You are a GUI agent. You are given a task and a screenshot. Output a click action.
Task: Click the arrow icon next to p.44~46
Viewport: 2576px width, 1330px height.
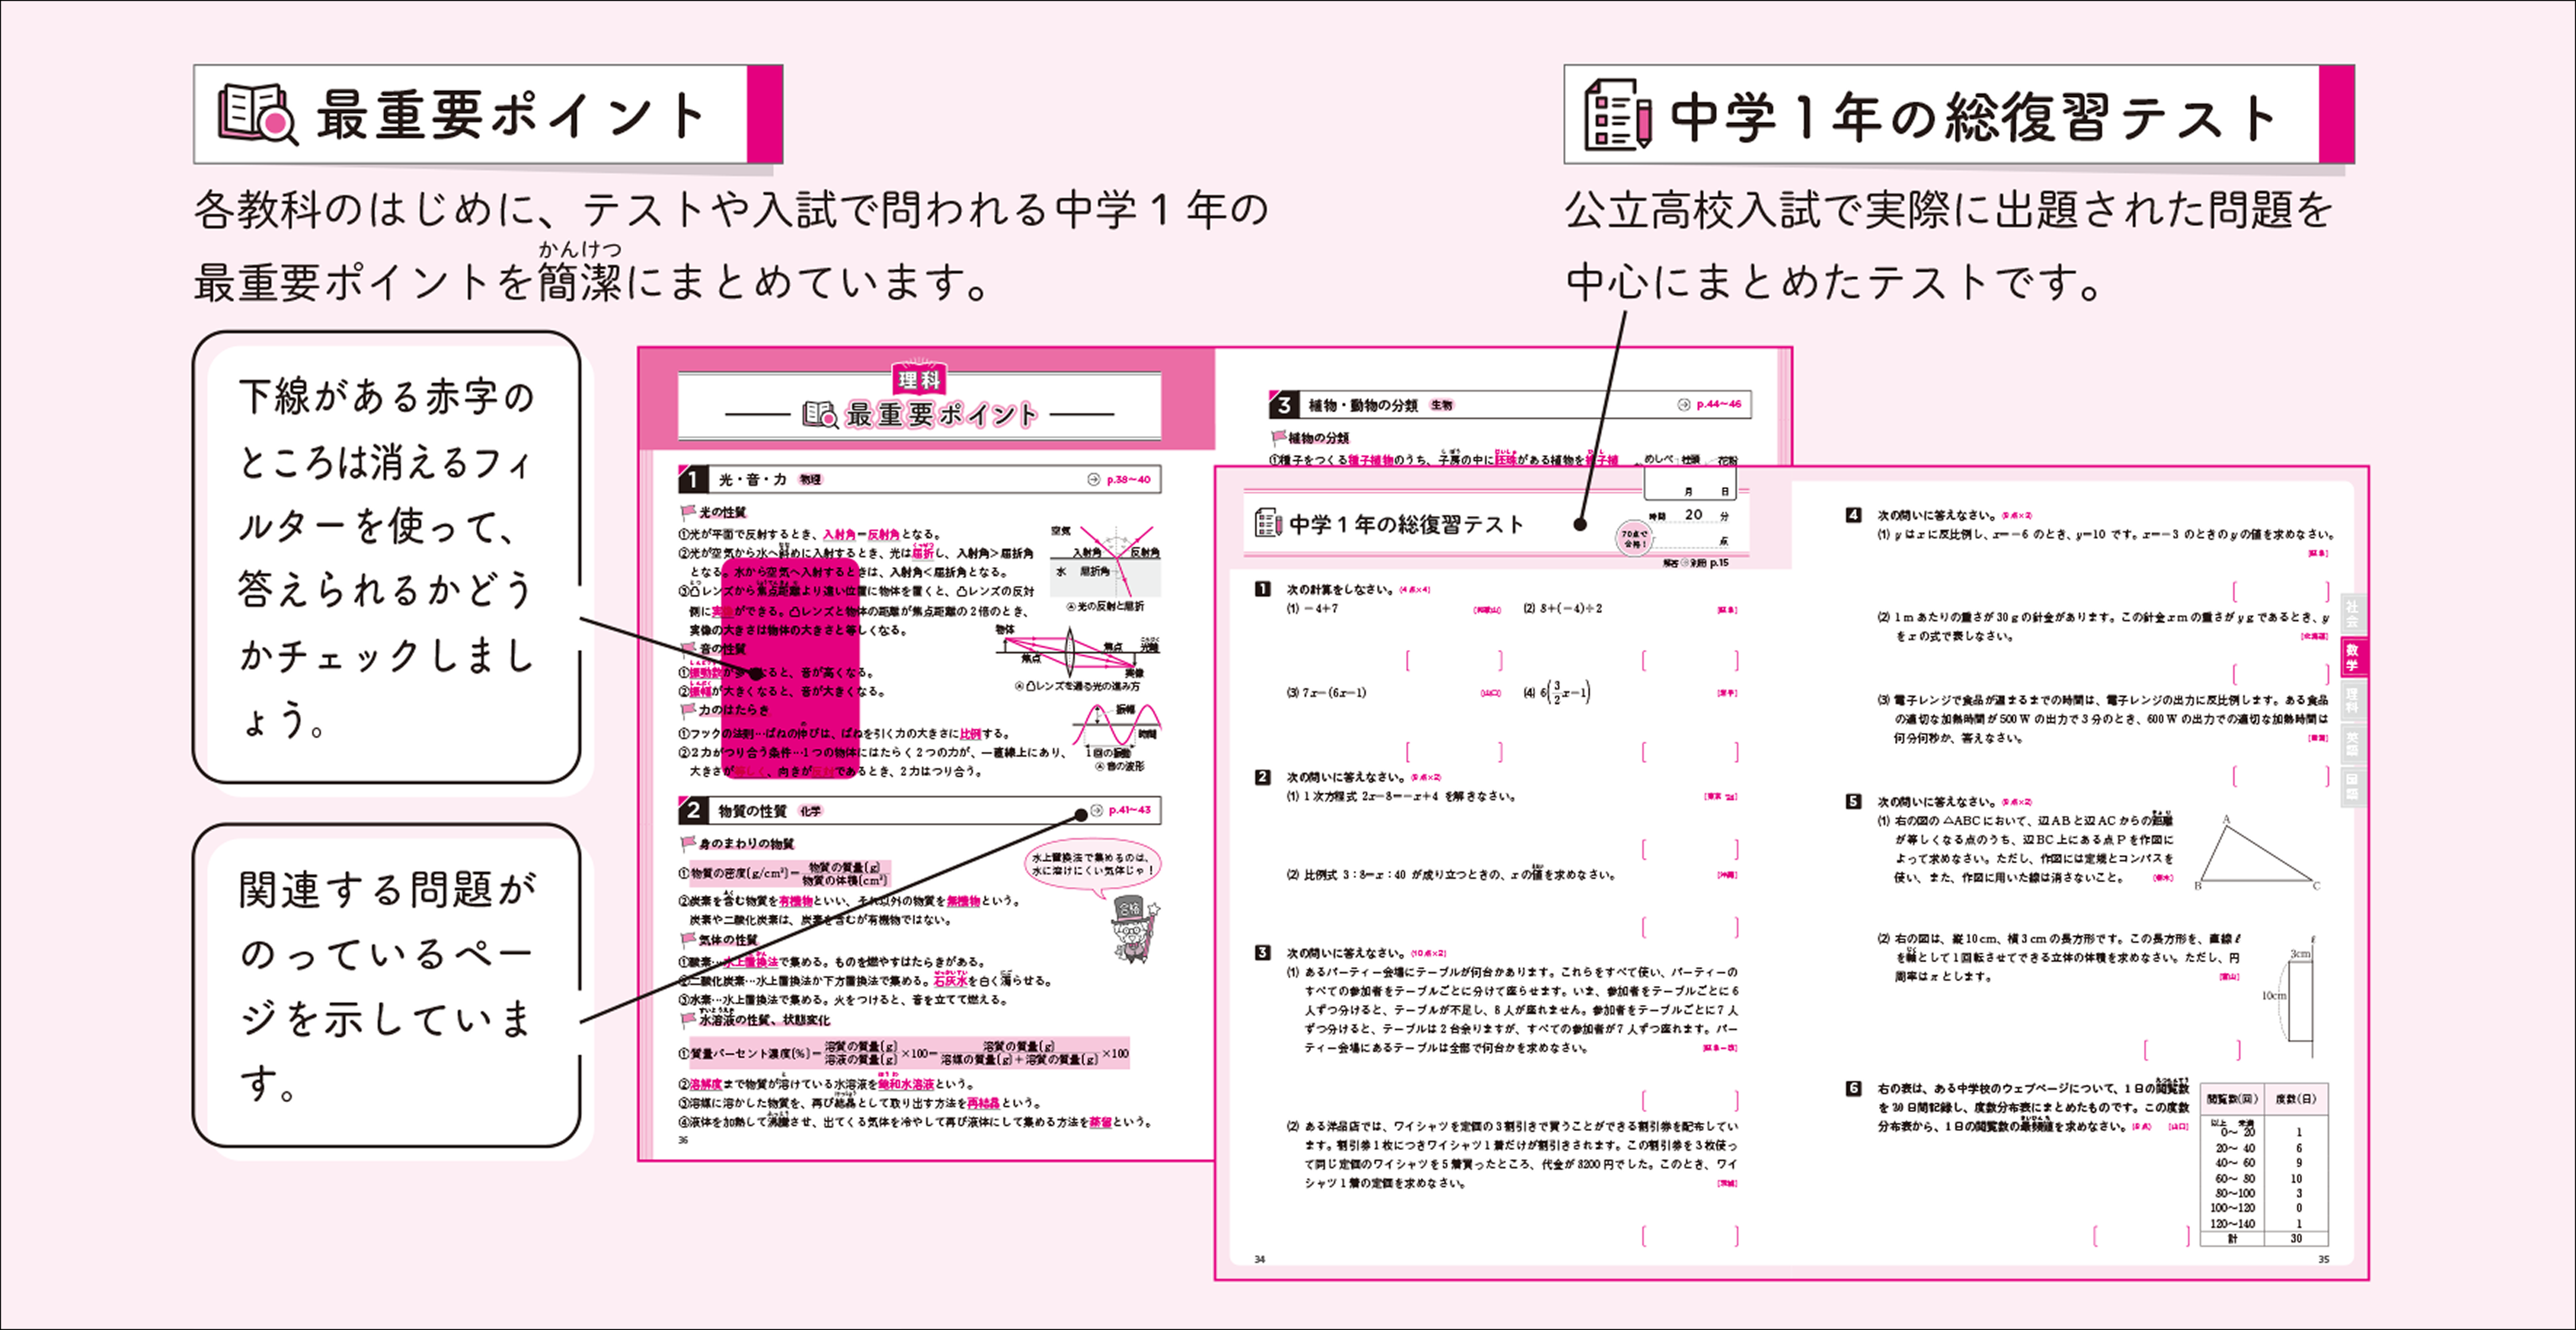coord(1683,405)
